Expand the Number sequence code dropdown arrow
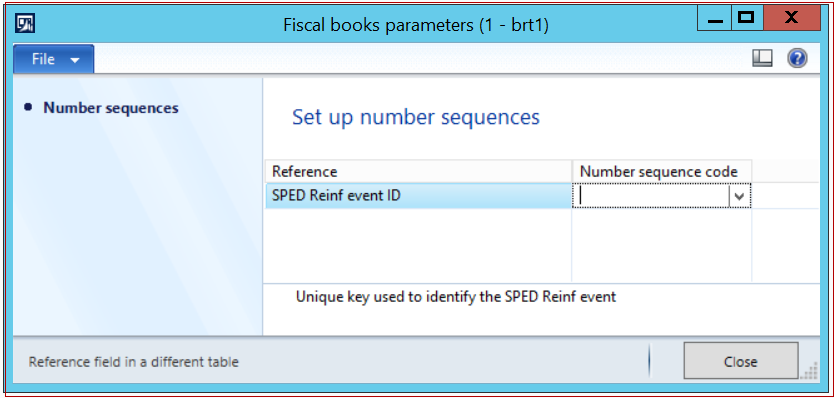This screenshot has width=834, height=398. point(739,196)
